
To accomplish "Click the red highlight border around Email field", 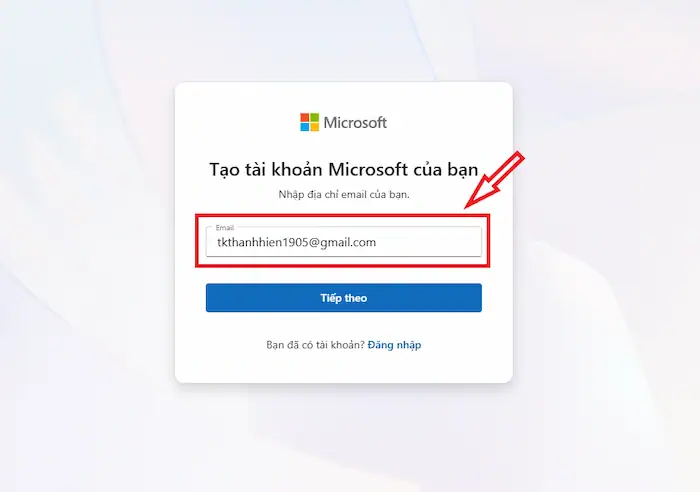I will coord(342,216).
